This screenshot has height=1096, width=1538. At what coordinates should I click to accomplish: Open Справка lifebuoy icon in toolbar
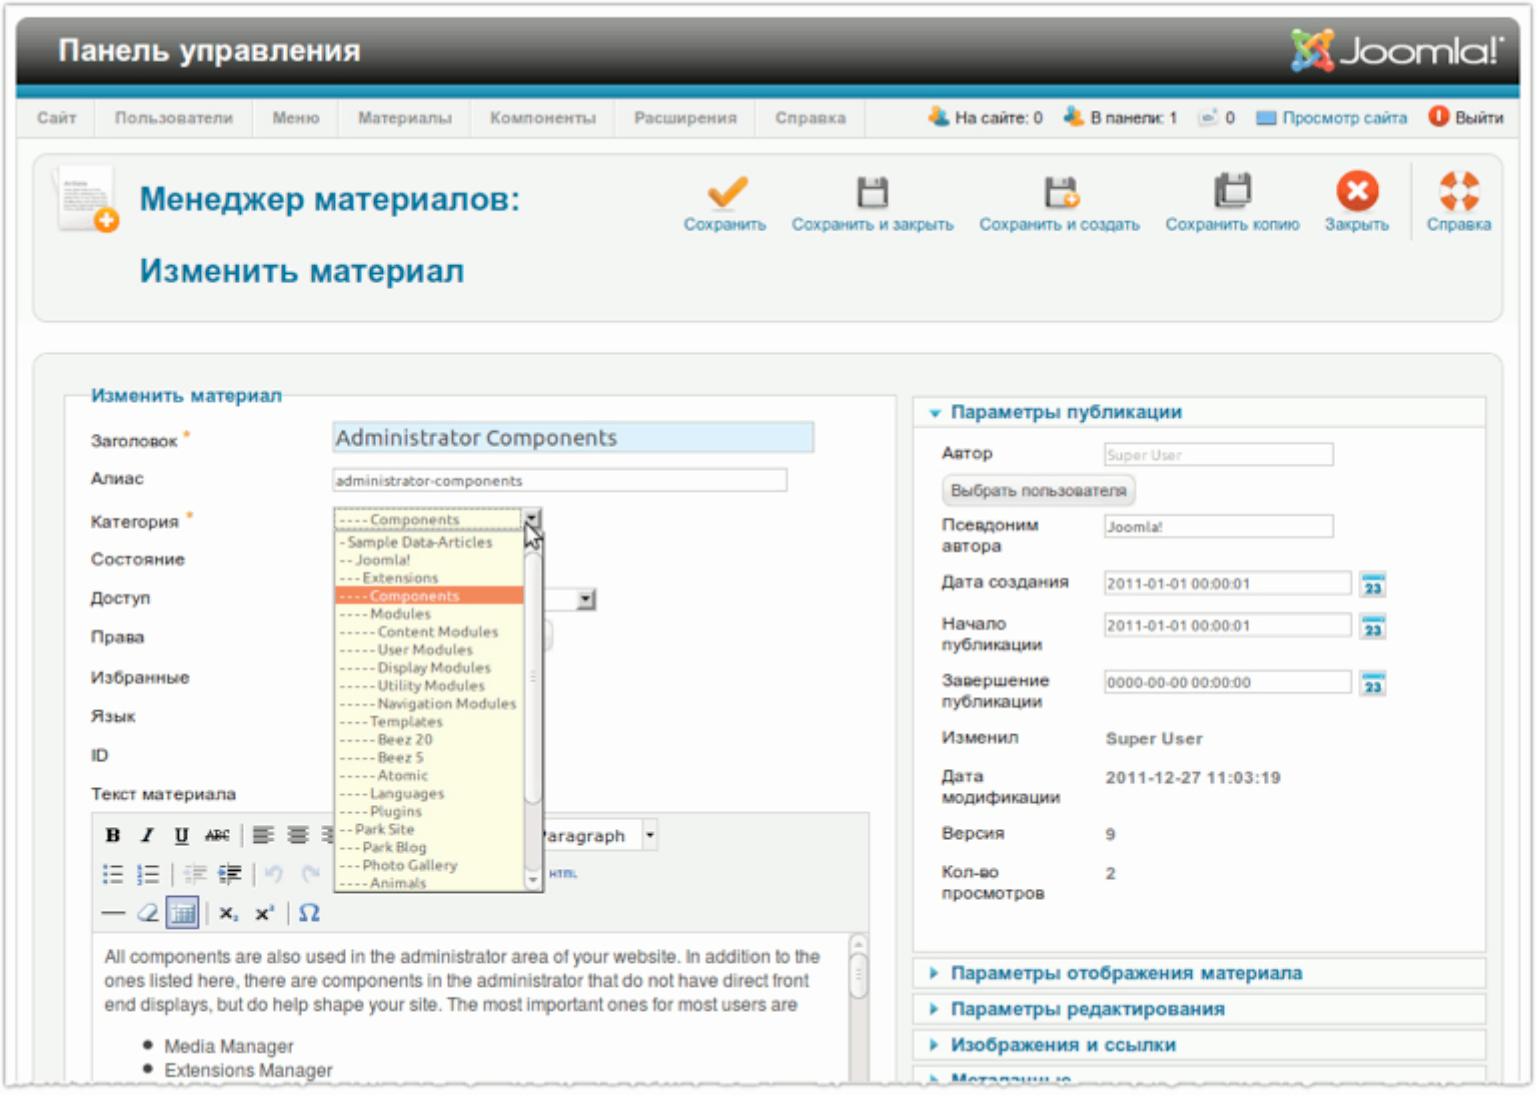(1458, 192)
